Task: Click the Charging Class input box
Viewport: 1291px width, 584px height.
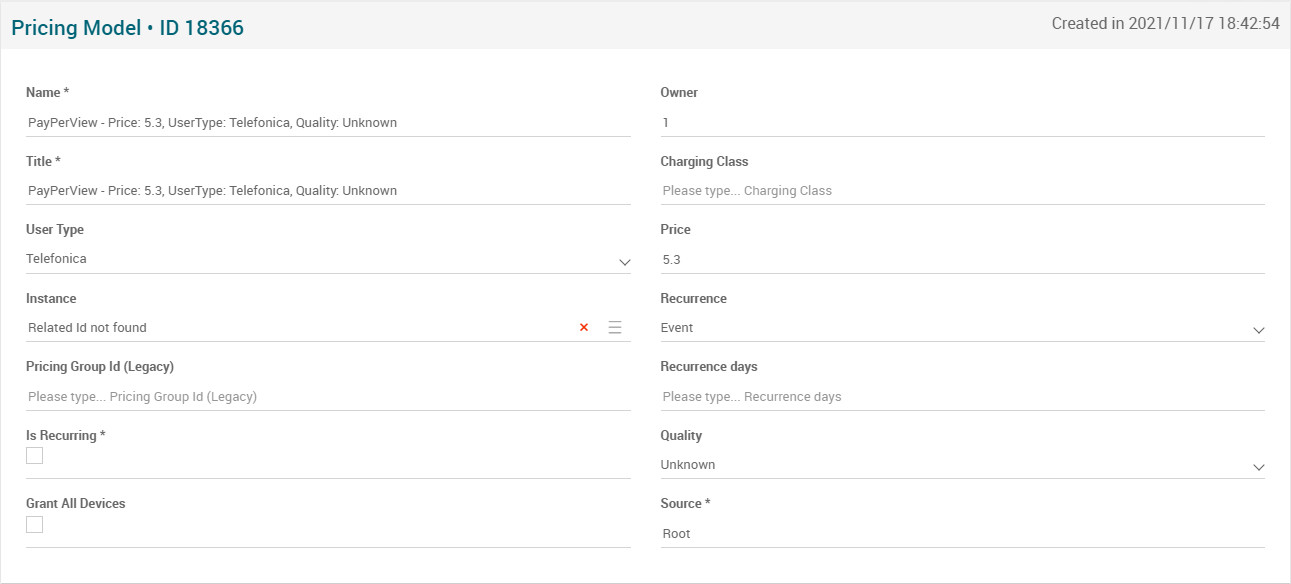Action: pos(961,191)
